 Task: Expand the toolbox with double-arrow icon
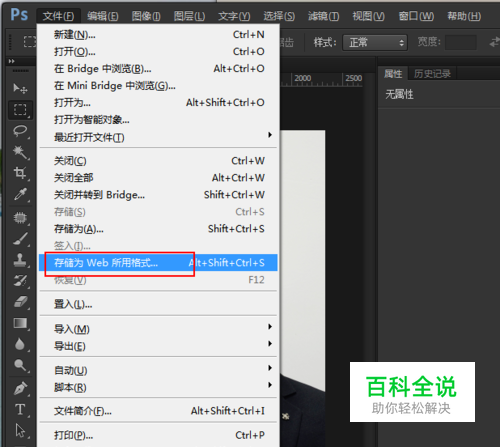click(x=12, y=61)
